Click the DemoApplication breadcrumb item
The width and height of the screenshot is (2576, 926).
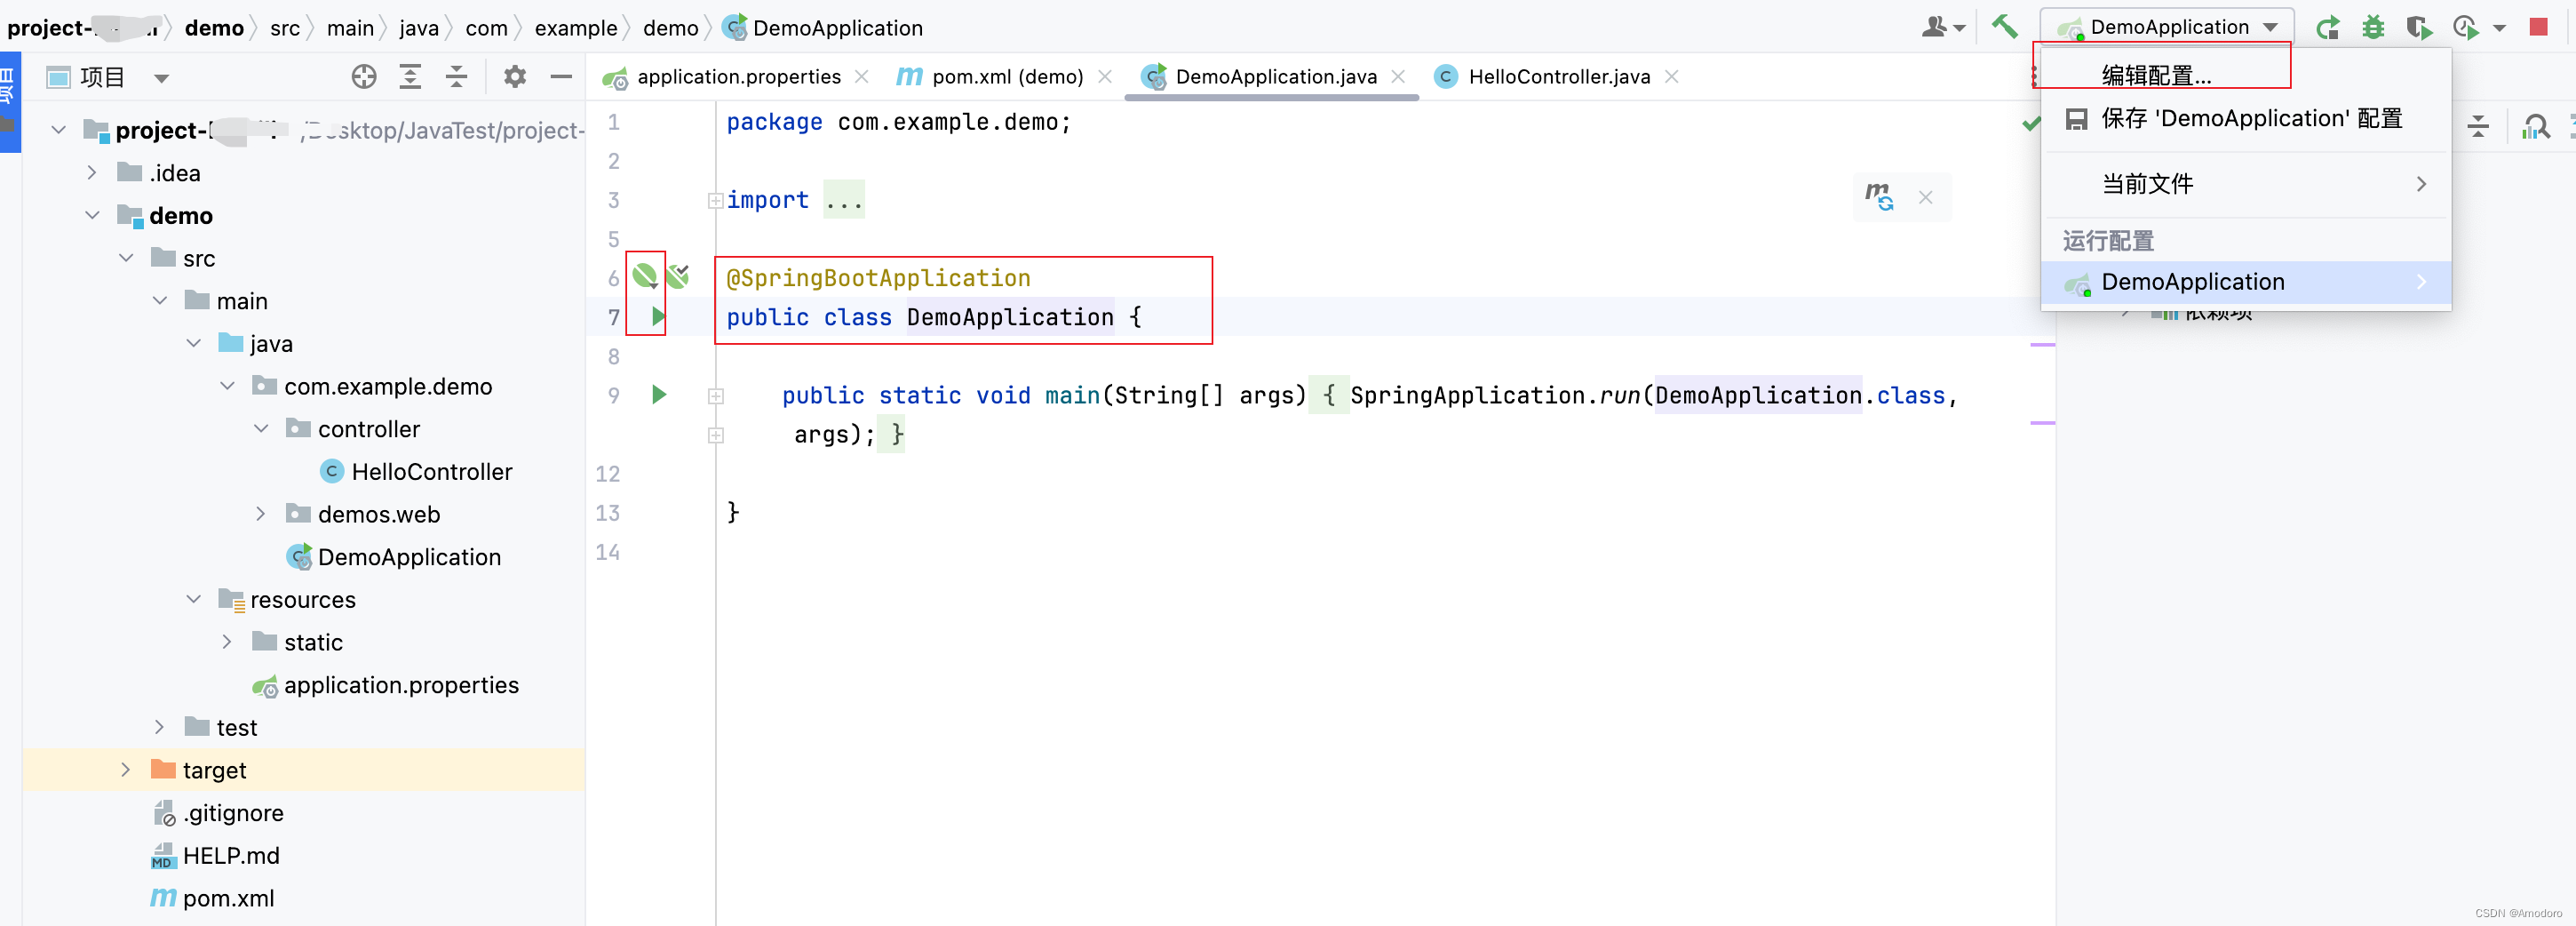(x=823, y=28)
